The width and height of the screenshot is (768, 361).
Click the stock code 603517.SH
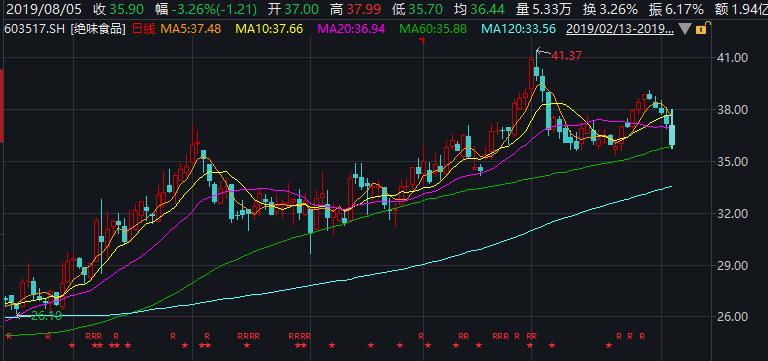pos(34,29)
